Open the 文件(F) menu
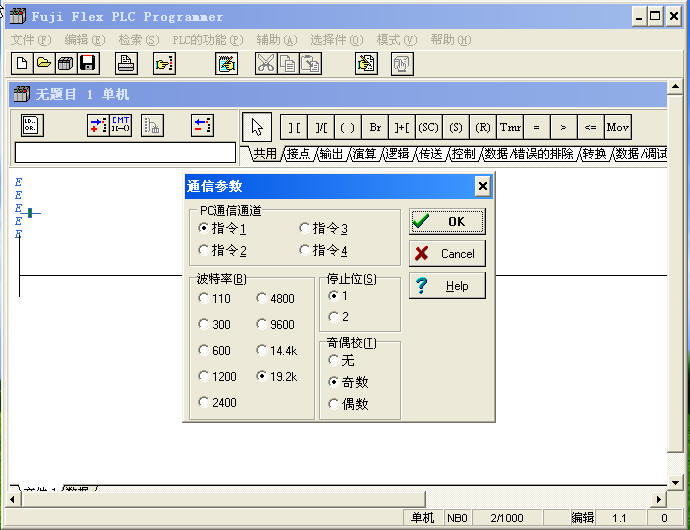 point(30,40)
